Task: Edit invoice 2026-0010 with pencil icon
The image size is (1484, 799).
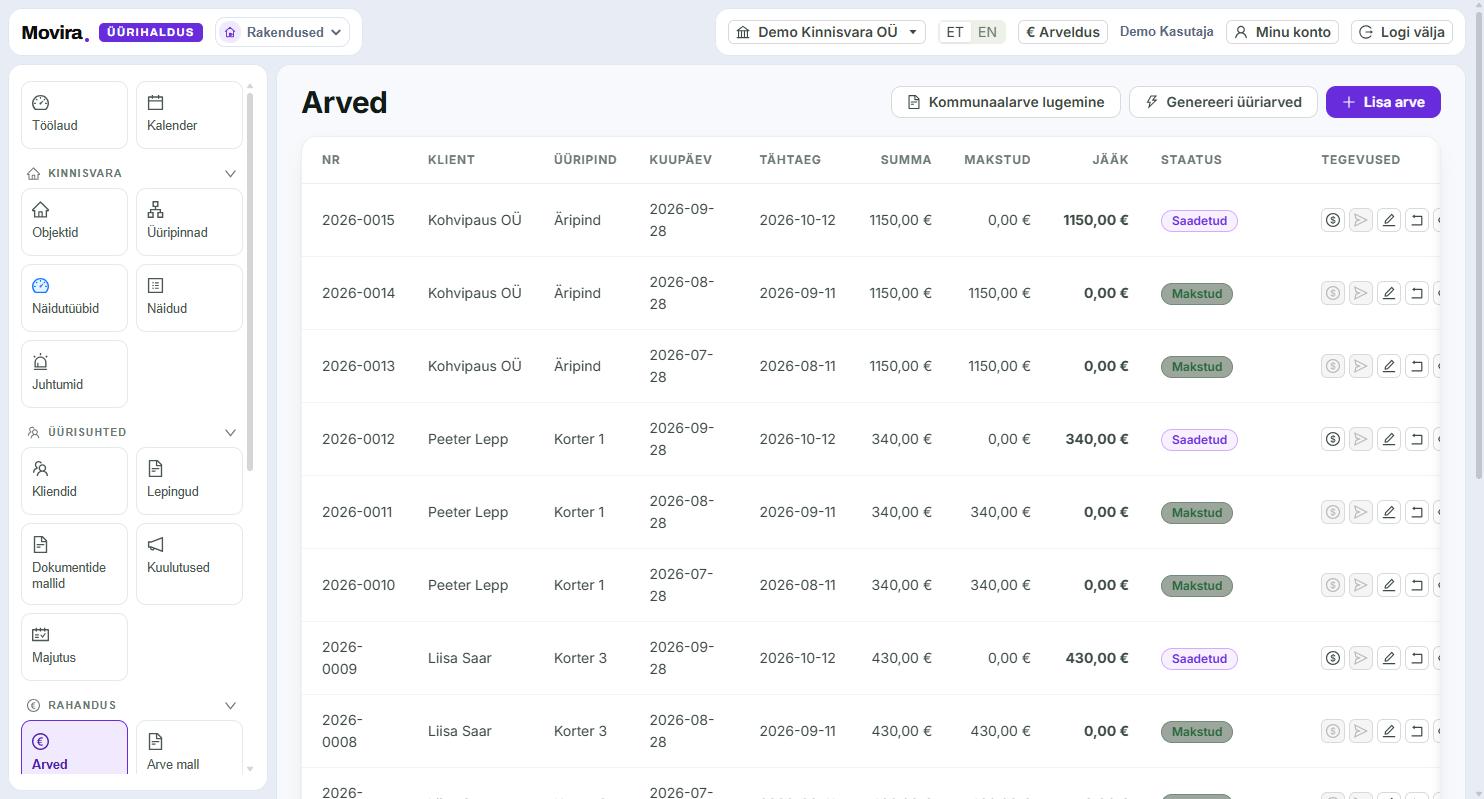Action: (1388, 585)
